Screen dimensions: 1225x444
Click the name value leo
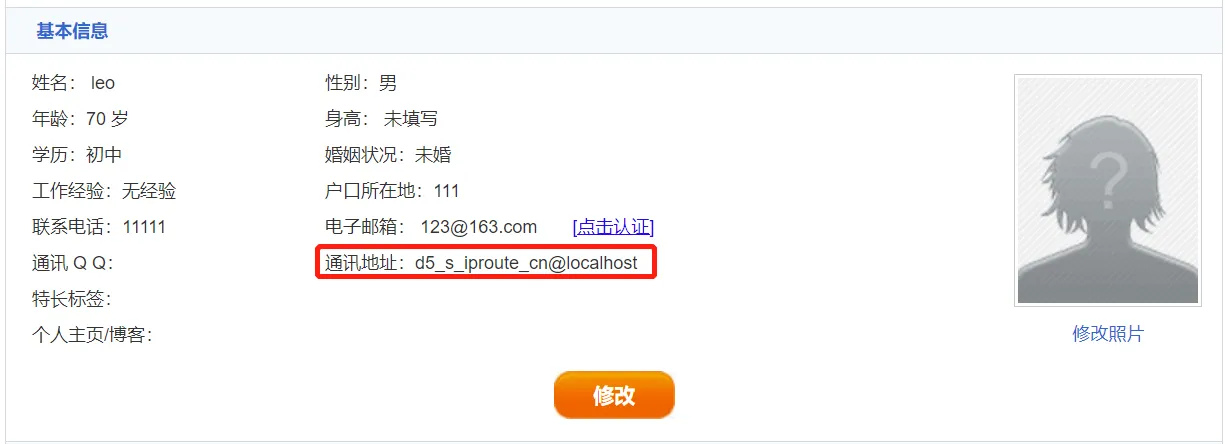(103, 83)
